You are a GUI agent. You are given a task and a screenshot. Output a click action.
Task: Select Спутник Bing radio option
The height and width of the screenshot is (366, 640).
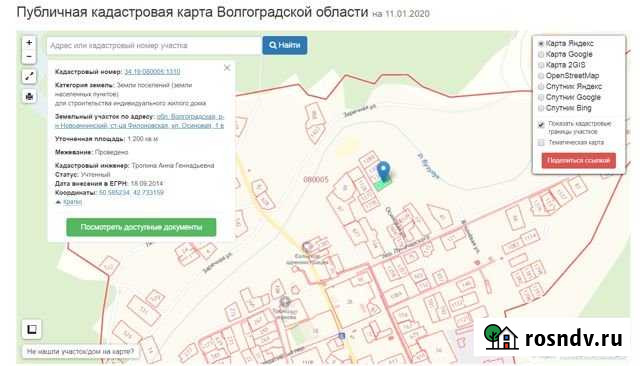pos(541,108)
